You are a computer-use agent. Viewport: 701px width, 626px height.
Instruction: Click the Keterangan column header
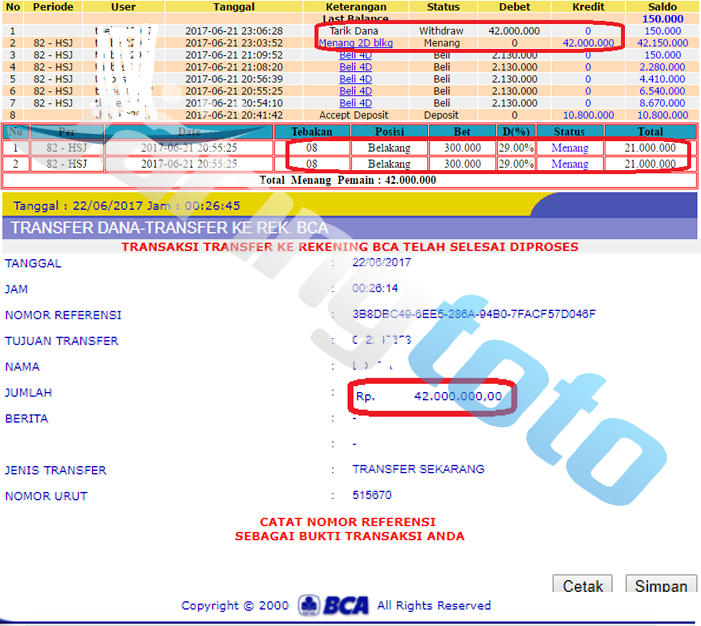click(354, 6)
